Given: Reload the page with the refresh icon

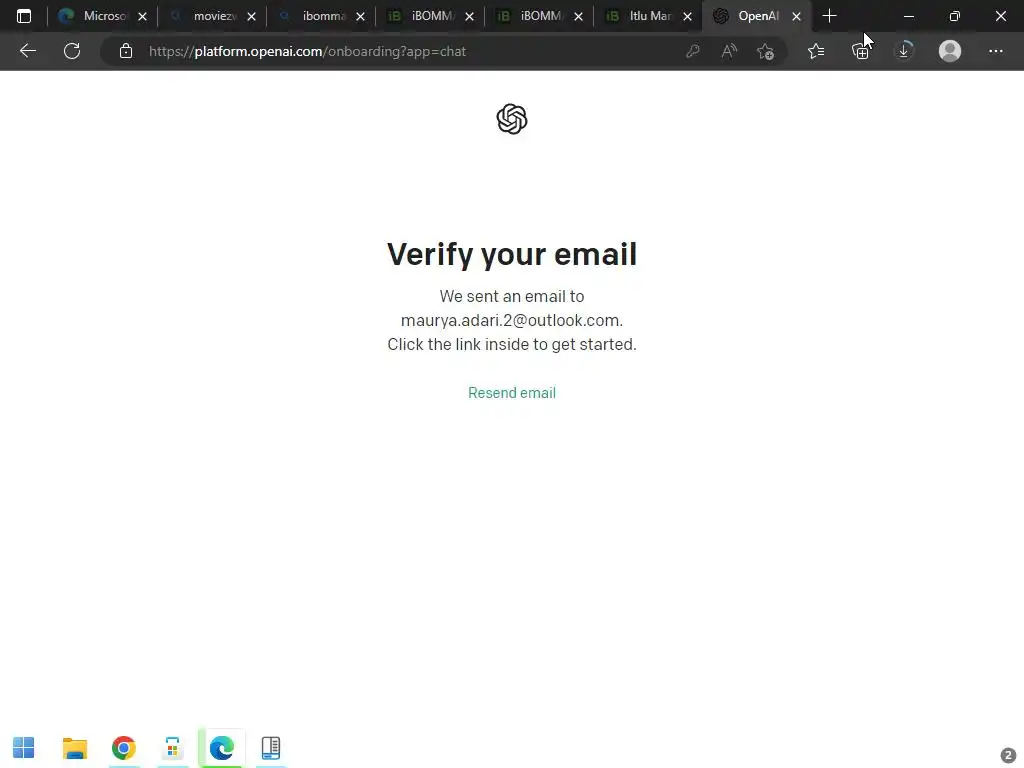Looking at the screenshot, I should tap(72, 51).
